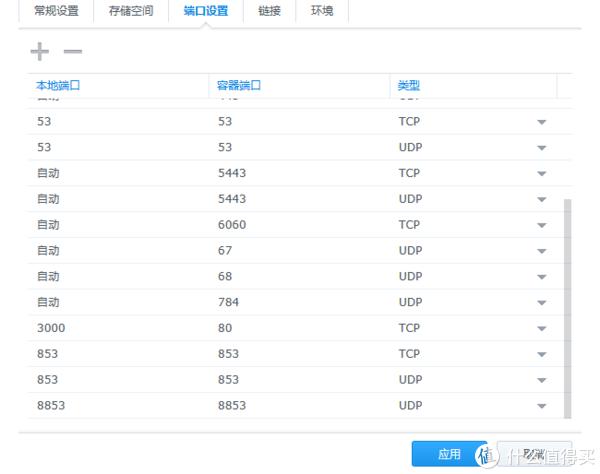Select the 端口设置 tab
The width and height of the screenshot is (600, 474).
(x=206, y=11)
